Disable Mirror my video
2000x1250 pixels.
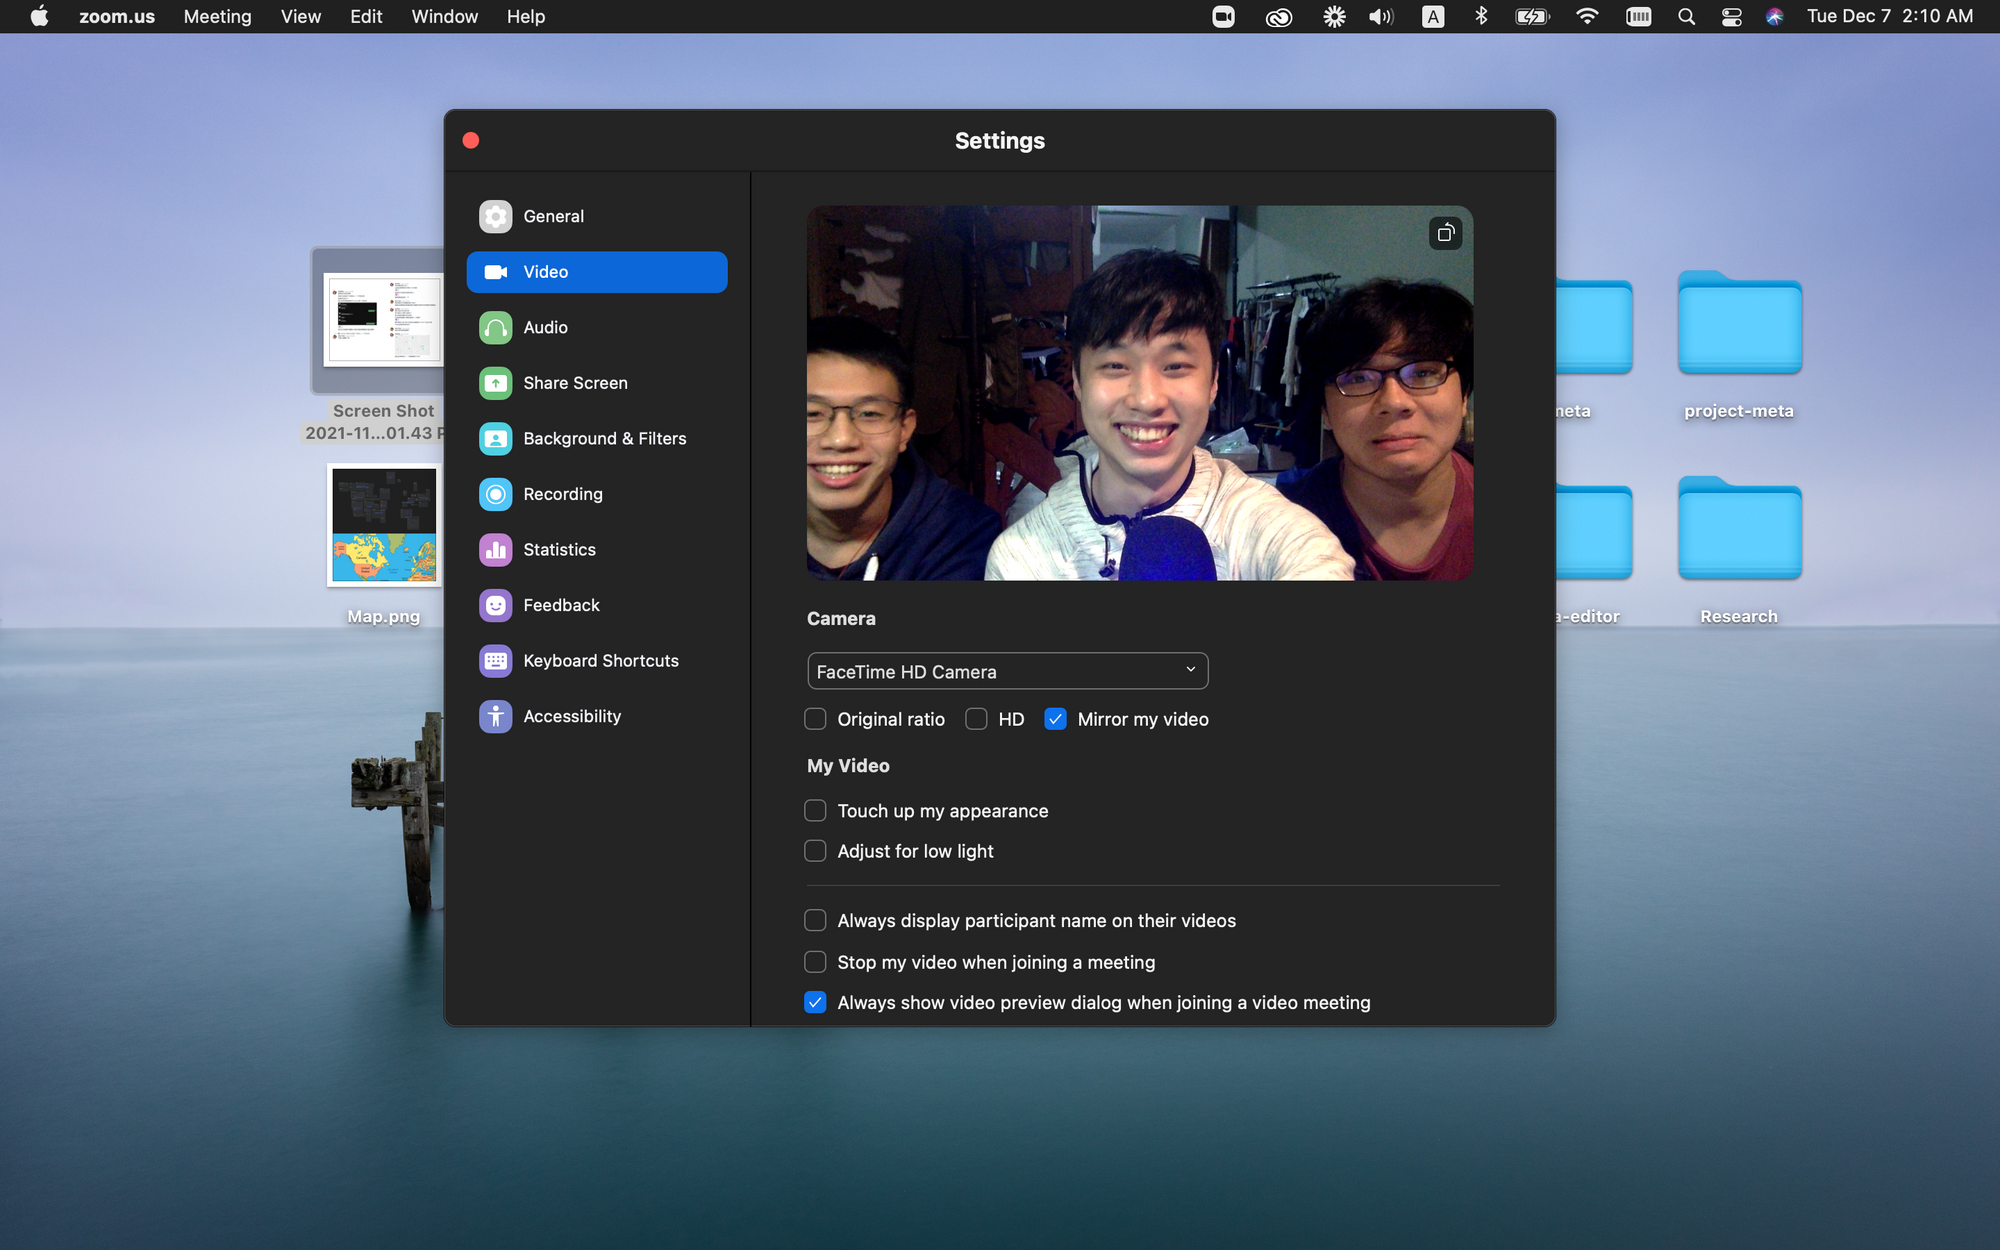coord(1055,719)
